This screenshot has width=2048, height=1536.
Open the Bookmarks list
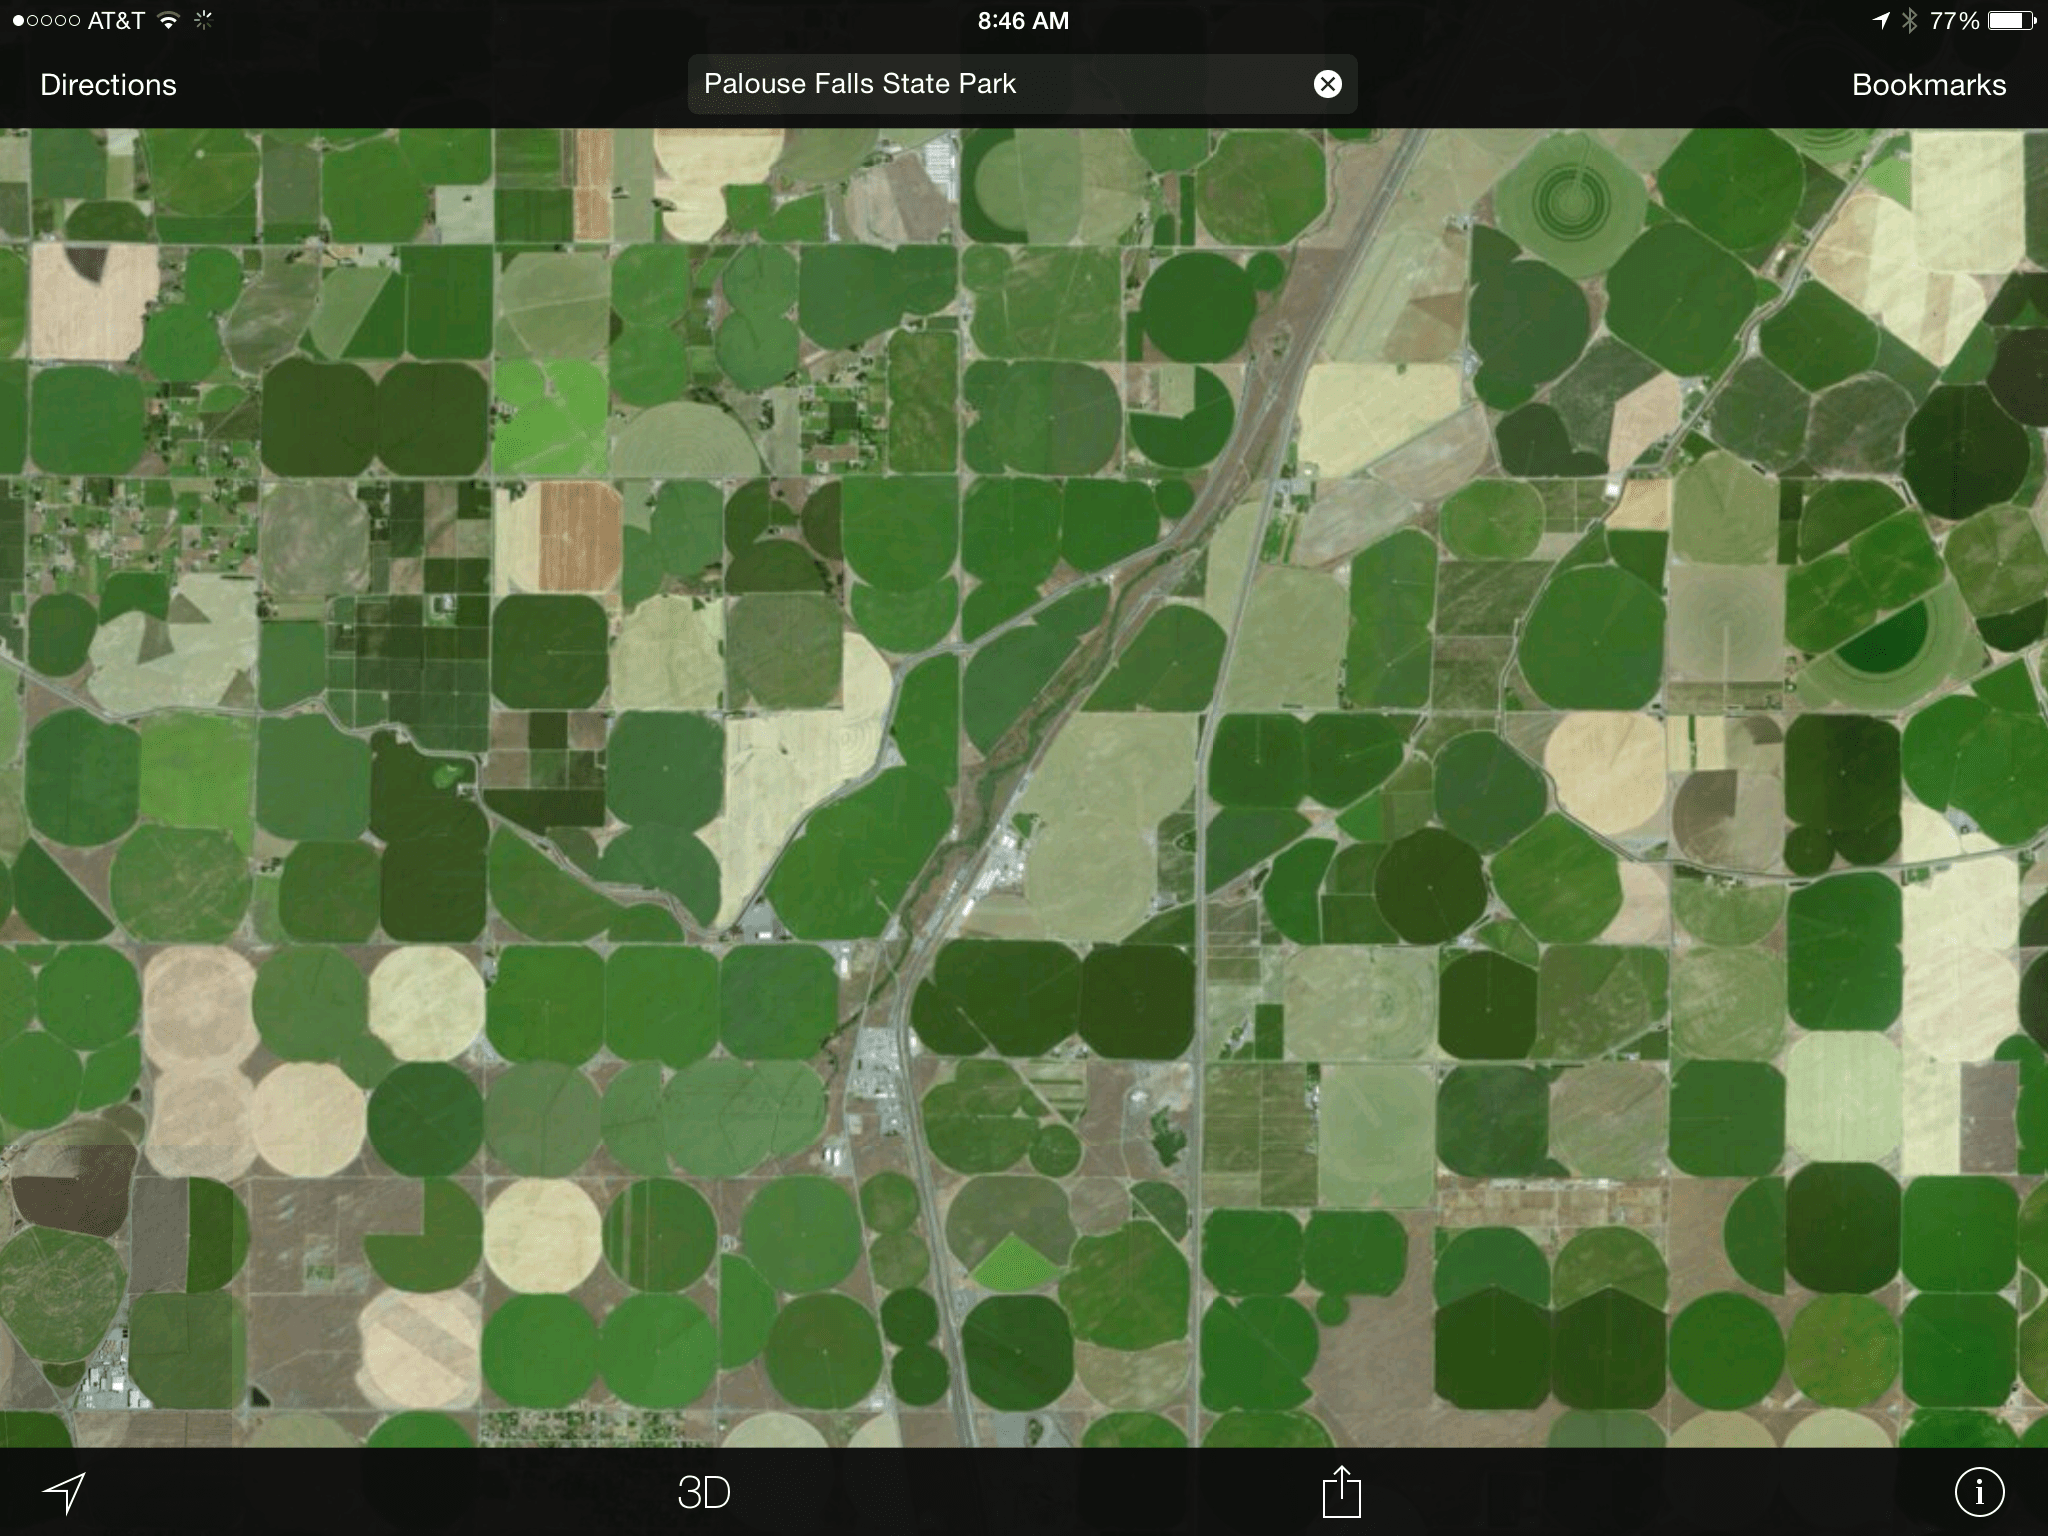click(1928, 85)
